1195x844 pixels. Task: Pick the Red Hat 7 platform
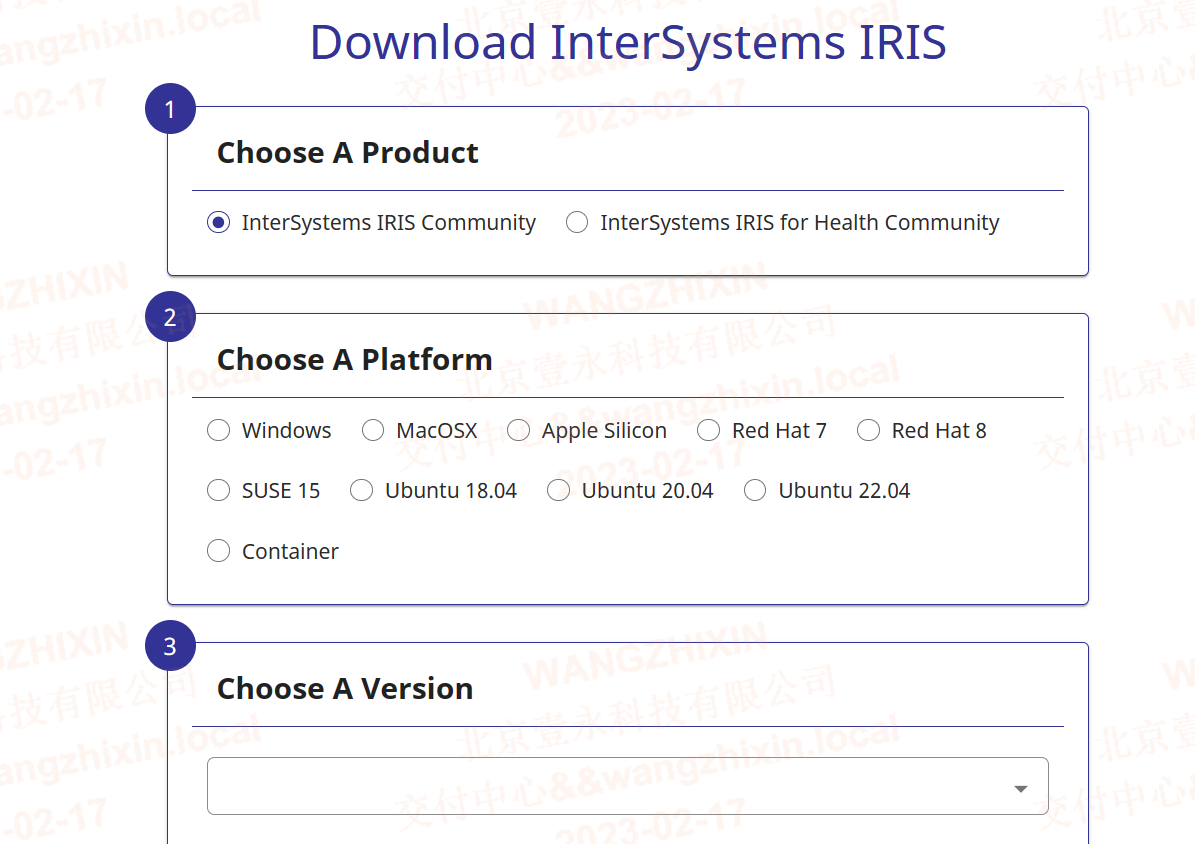point(709,431)
